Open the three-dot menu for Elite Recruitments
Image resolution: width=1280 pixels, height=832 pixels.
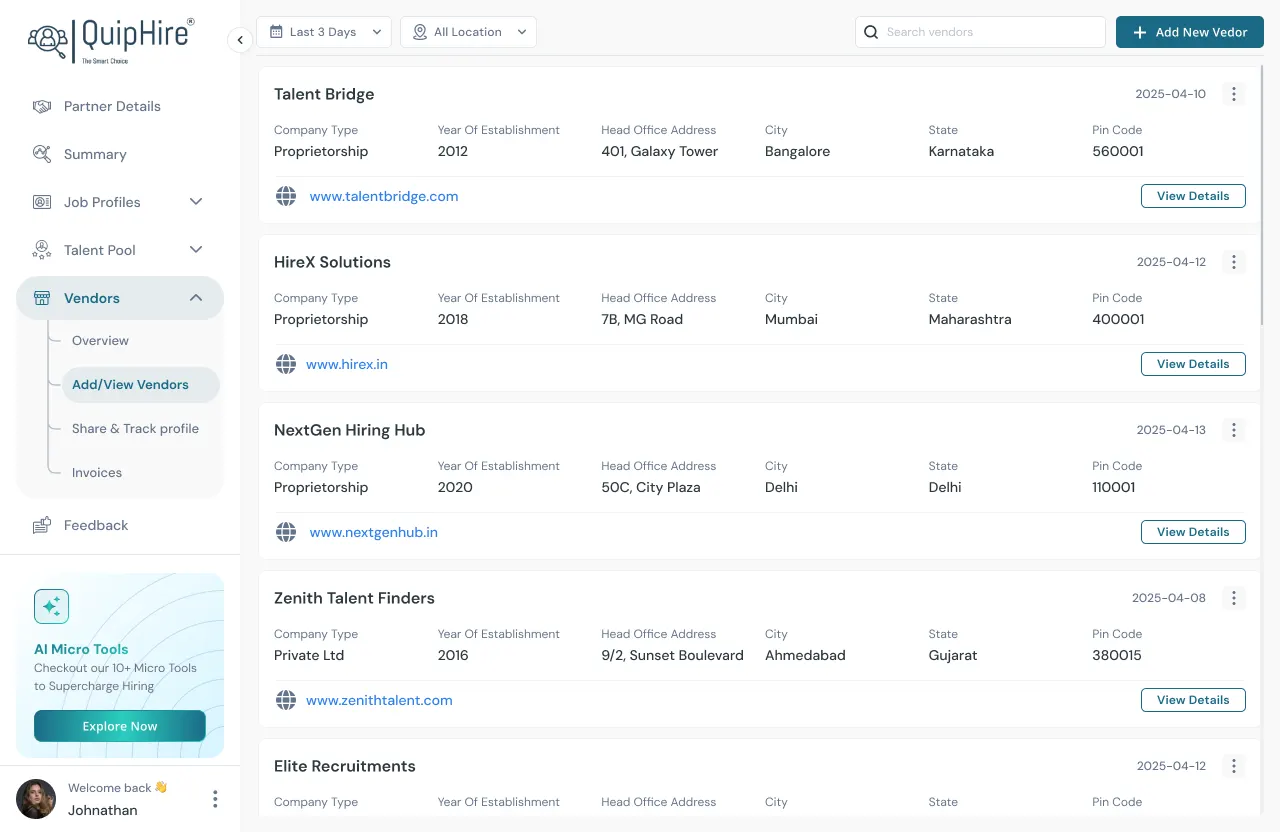(1234, 766)
